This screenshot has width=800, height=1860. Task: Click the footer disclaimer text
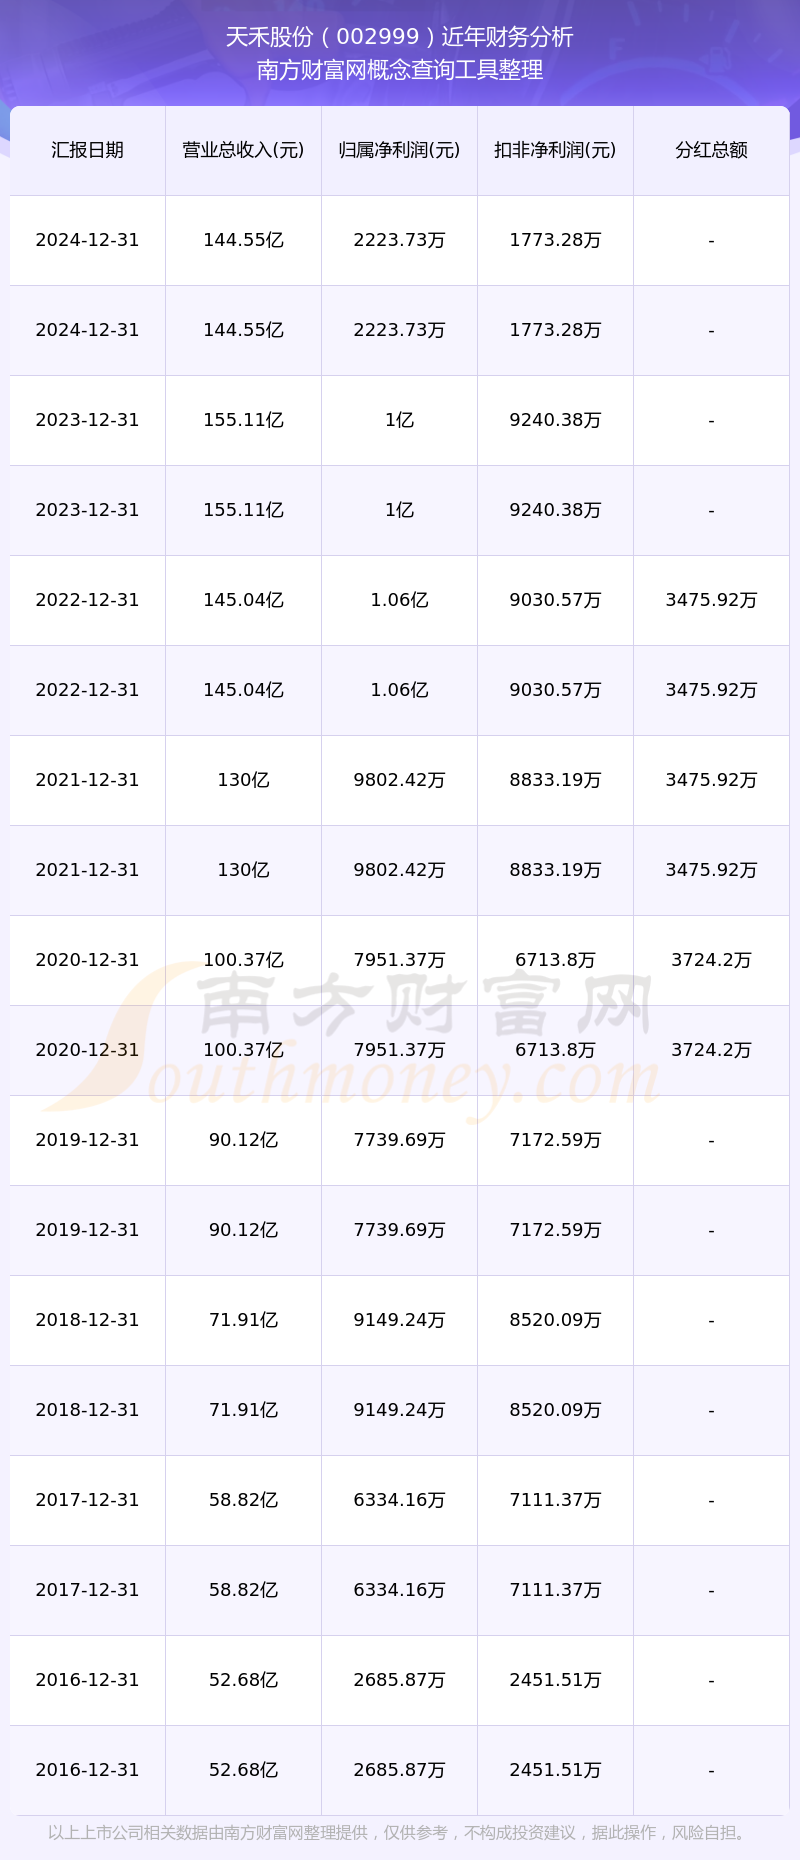coord(400,1832)
